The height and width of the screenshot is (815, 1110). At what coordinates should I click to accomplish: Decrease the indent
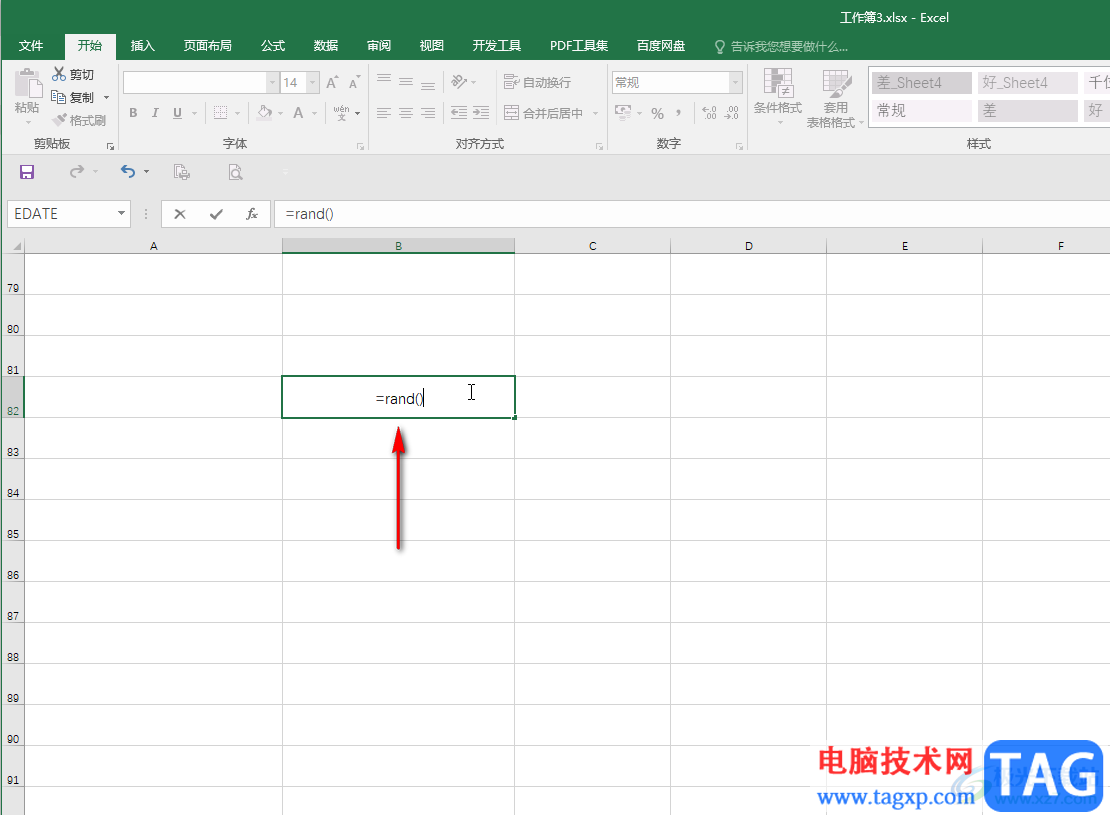(459, 113)
